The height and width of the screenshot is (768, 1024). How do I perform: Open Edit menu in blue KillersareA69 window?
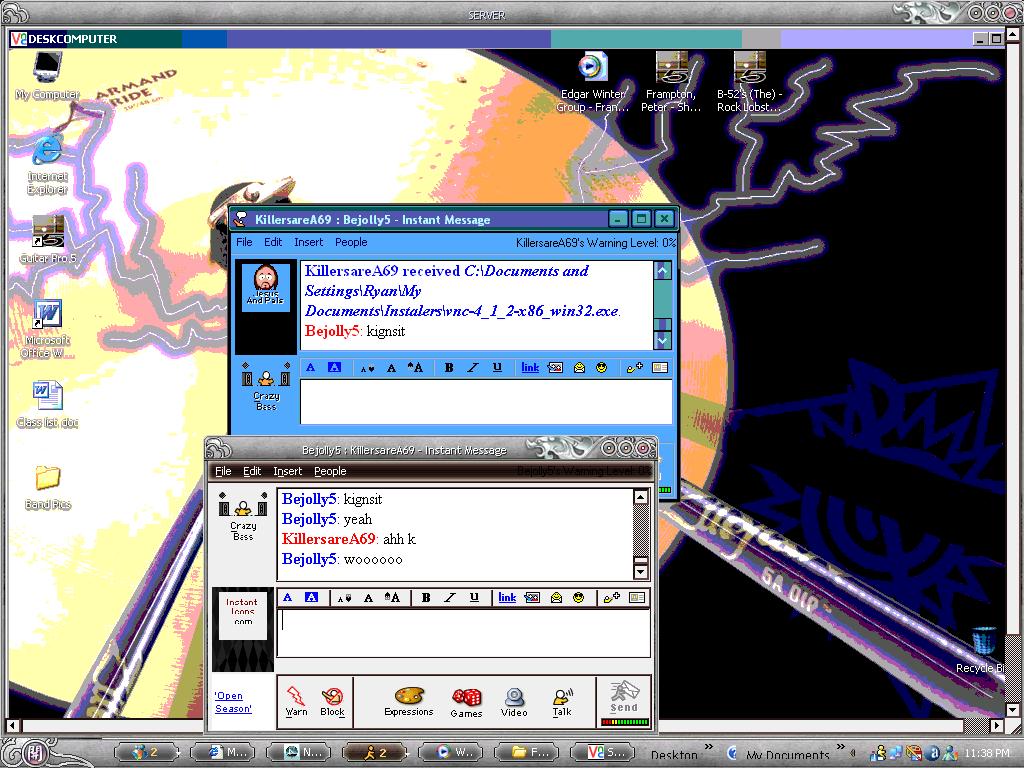pyautogui.click(x=273, y=242)
